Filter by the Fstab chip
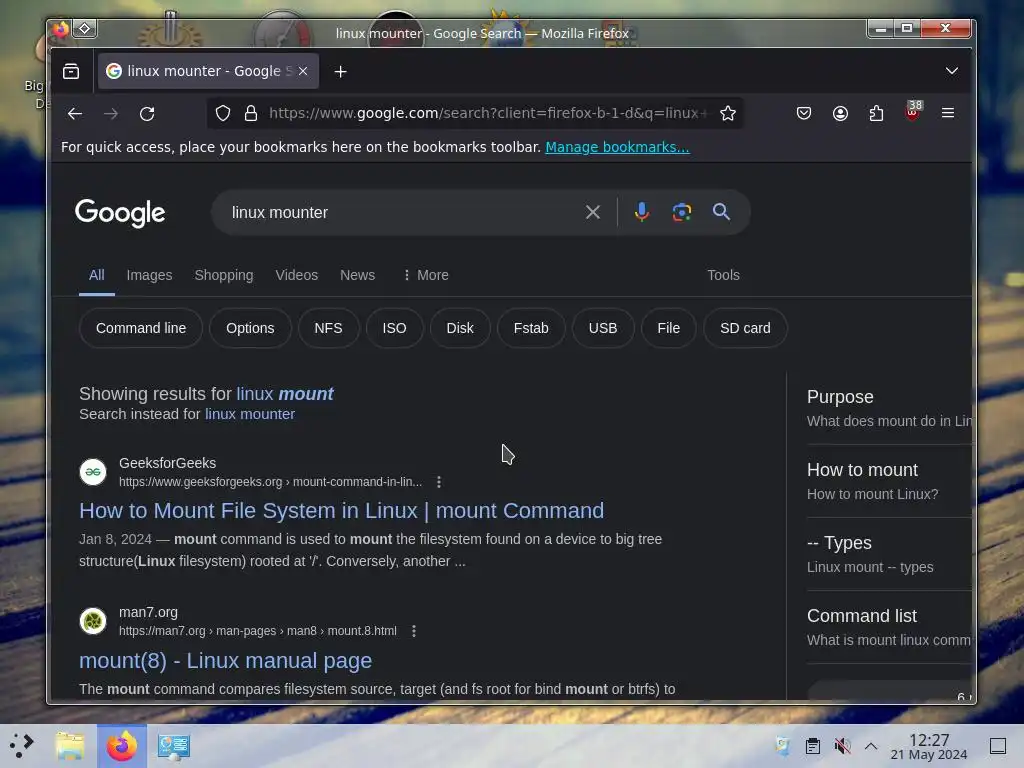 tap(531, 328)
